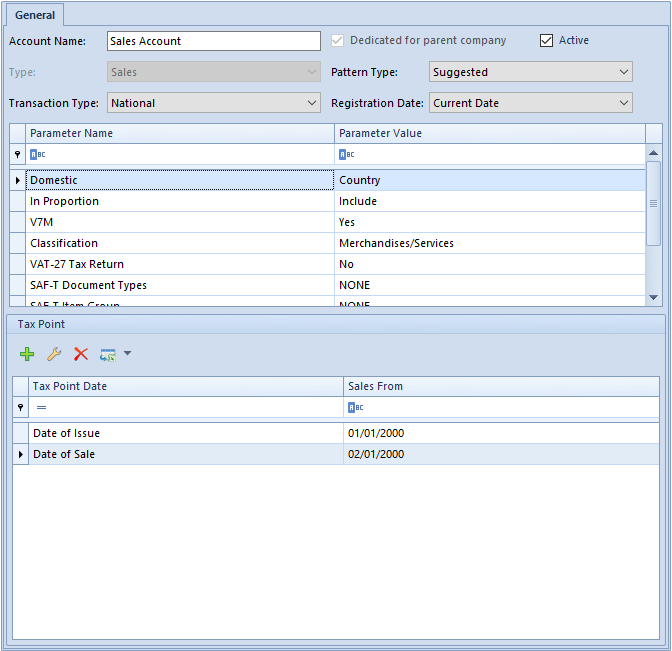
Task: Click the Sales From column header
Action: point(501,386)
